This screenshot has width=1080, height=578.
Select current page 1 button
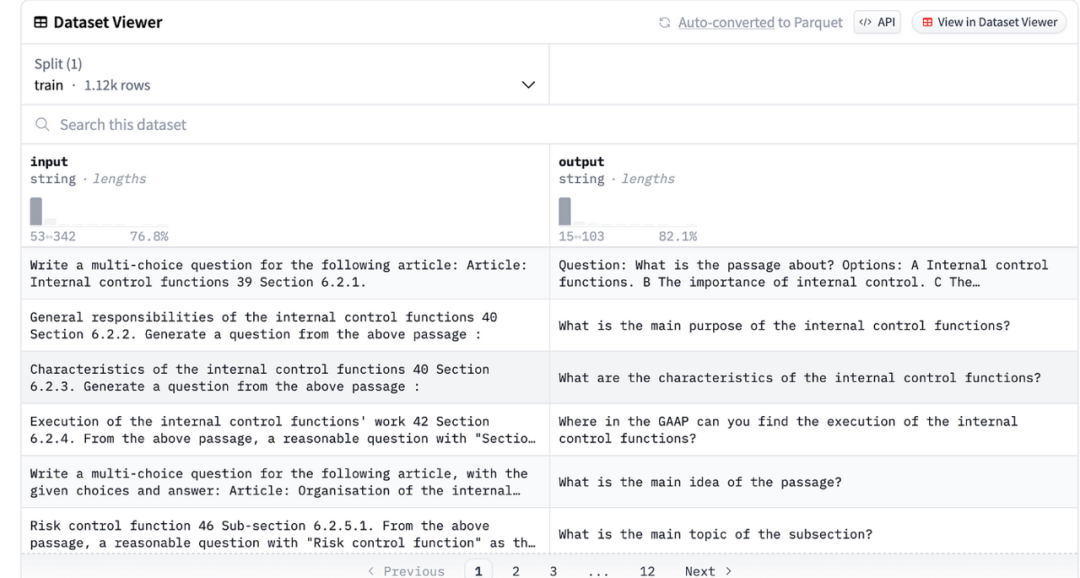pos(478,571)
